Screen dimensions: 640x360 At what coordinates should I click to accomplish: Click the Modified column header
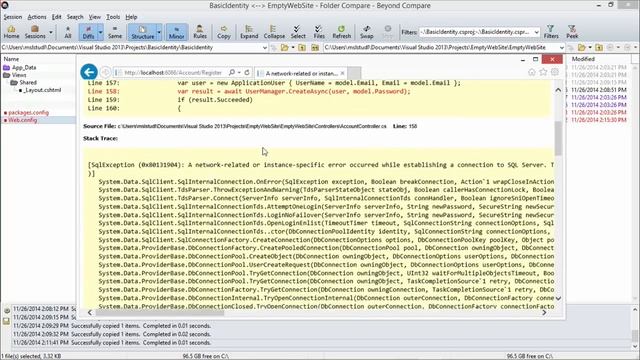tap(583, 59)
